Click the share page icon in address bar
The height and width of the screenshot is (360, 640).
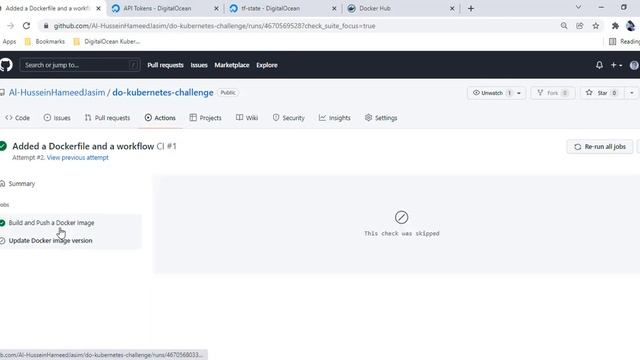pos(580,26)
